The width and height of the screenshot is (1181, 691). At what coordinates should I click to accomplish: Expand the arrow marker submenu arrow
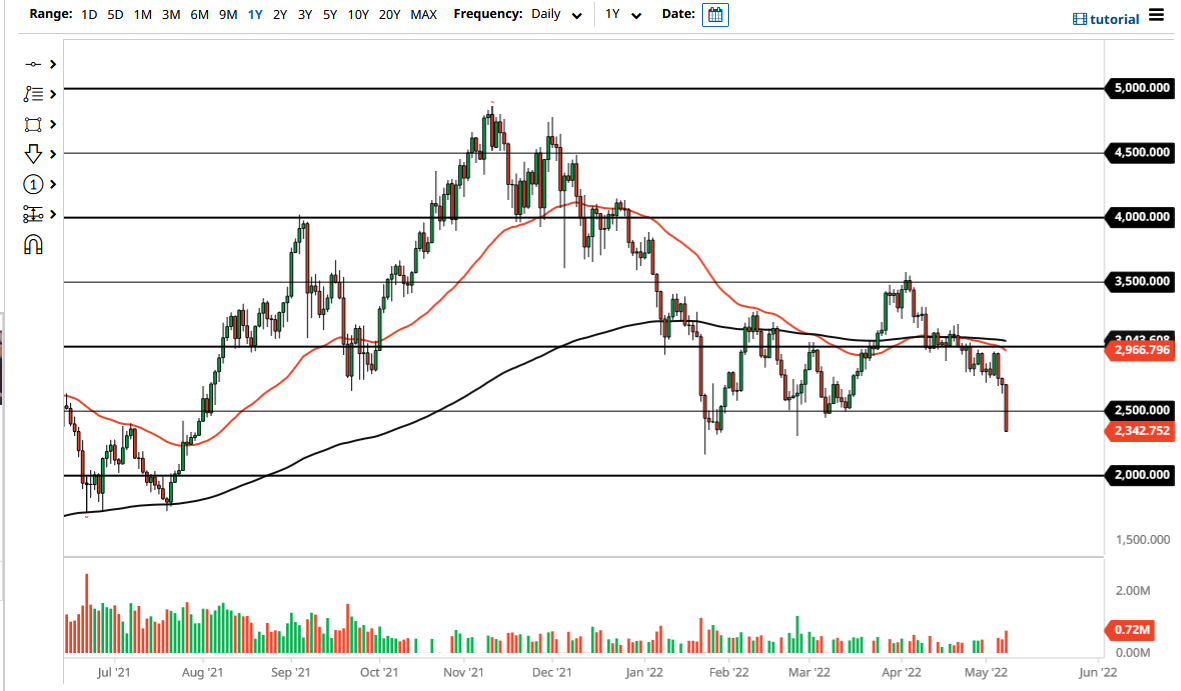tap(53, 154)
